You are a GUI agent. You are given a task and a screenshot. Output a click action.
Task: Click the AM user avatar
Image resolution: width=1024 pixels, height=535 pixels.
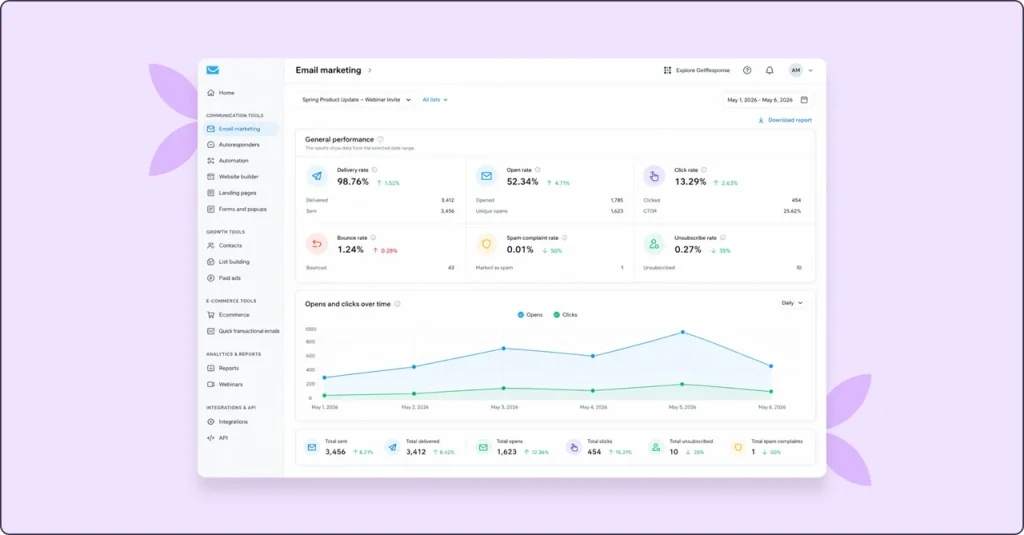click(x=795, y=70)
